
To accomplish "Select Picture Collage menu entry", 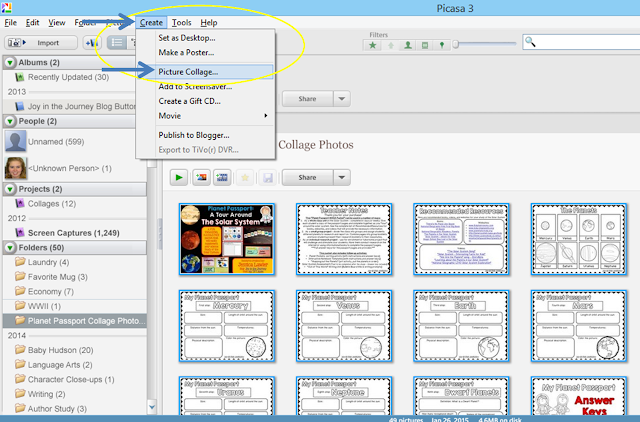I will [x=205, y=72].
